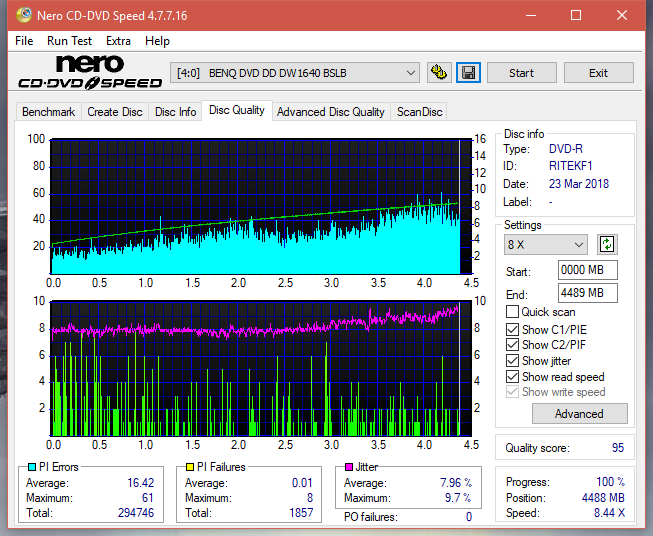The image size is (653, 536).
Task: Switch to the Create Disc tab
Action: click(x=115, y=112)
